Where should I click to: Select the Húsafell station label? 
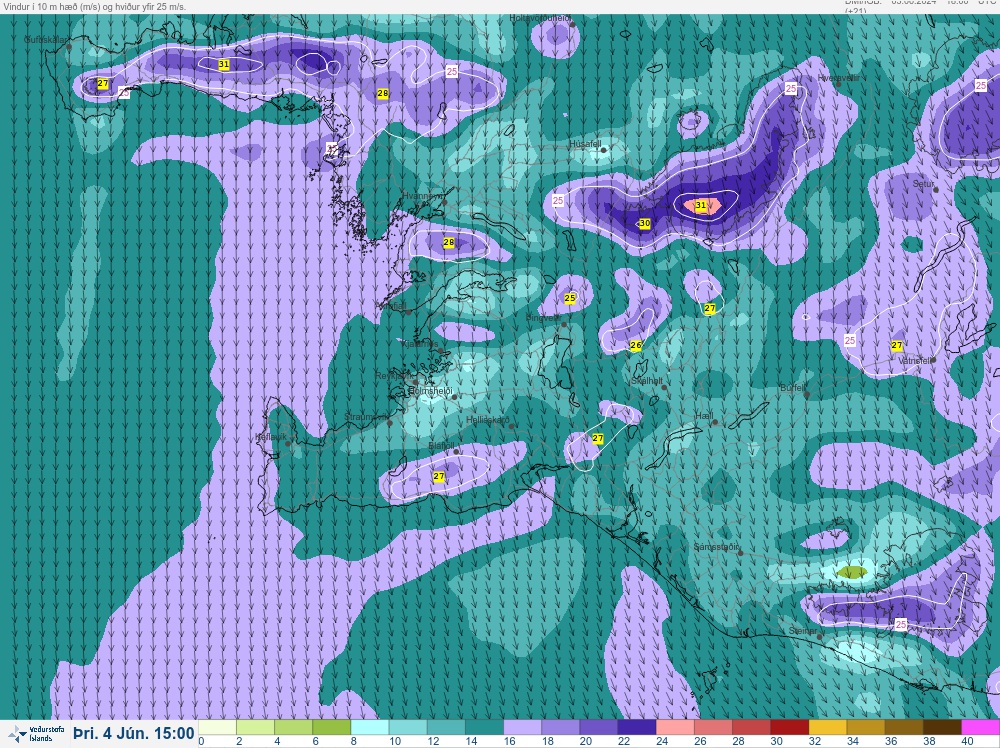585,144
